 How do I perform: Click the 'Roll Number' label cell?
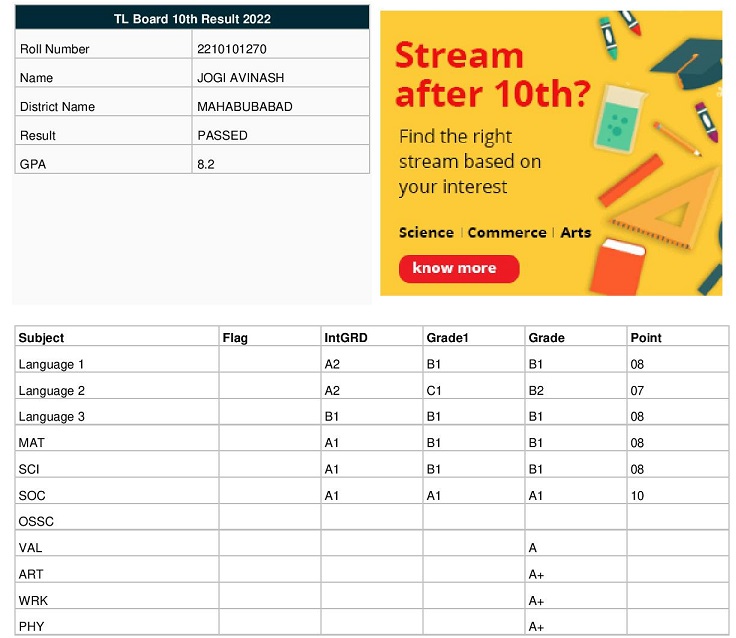[x=104, y=45]
